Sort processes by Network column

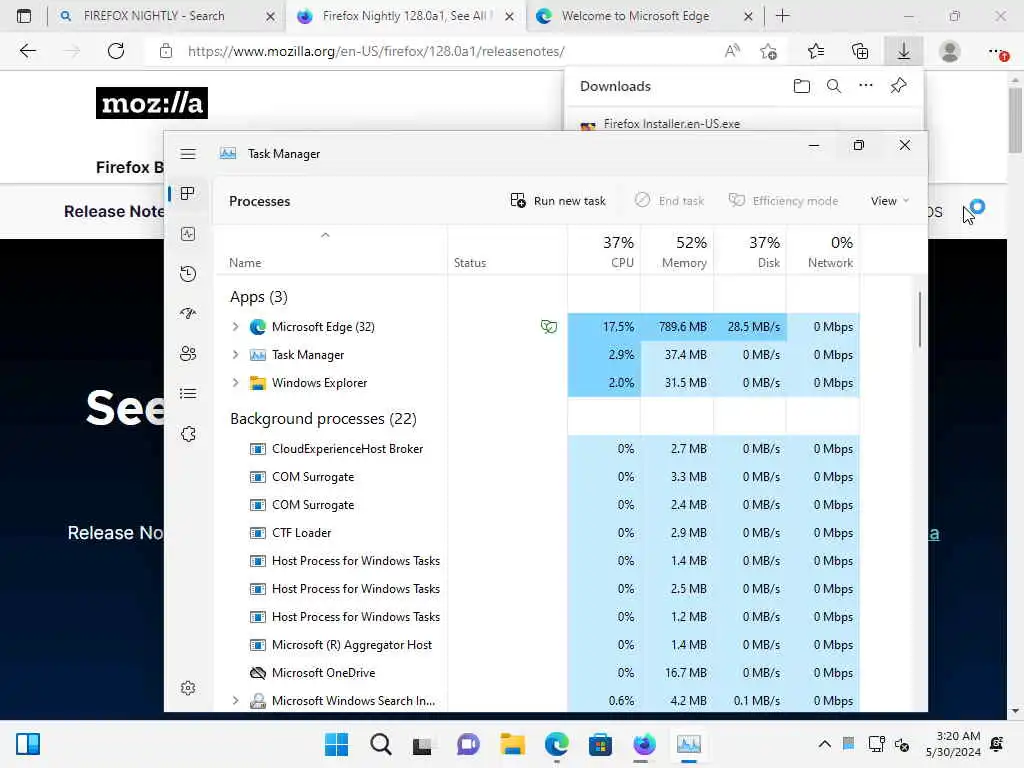(824, 251)
